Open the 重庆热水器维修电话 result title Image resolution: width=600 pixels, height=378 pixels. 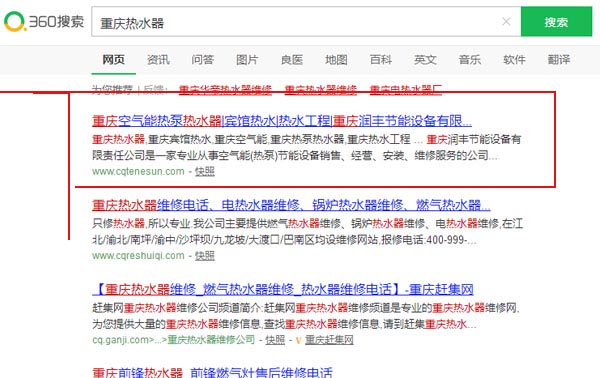pyautogui.click(x=291, y=205)
